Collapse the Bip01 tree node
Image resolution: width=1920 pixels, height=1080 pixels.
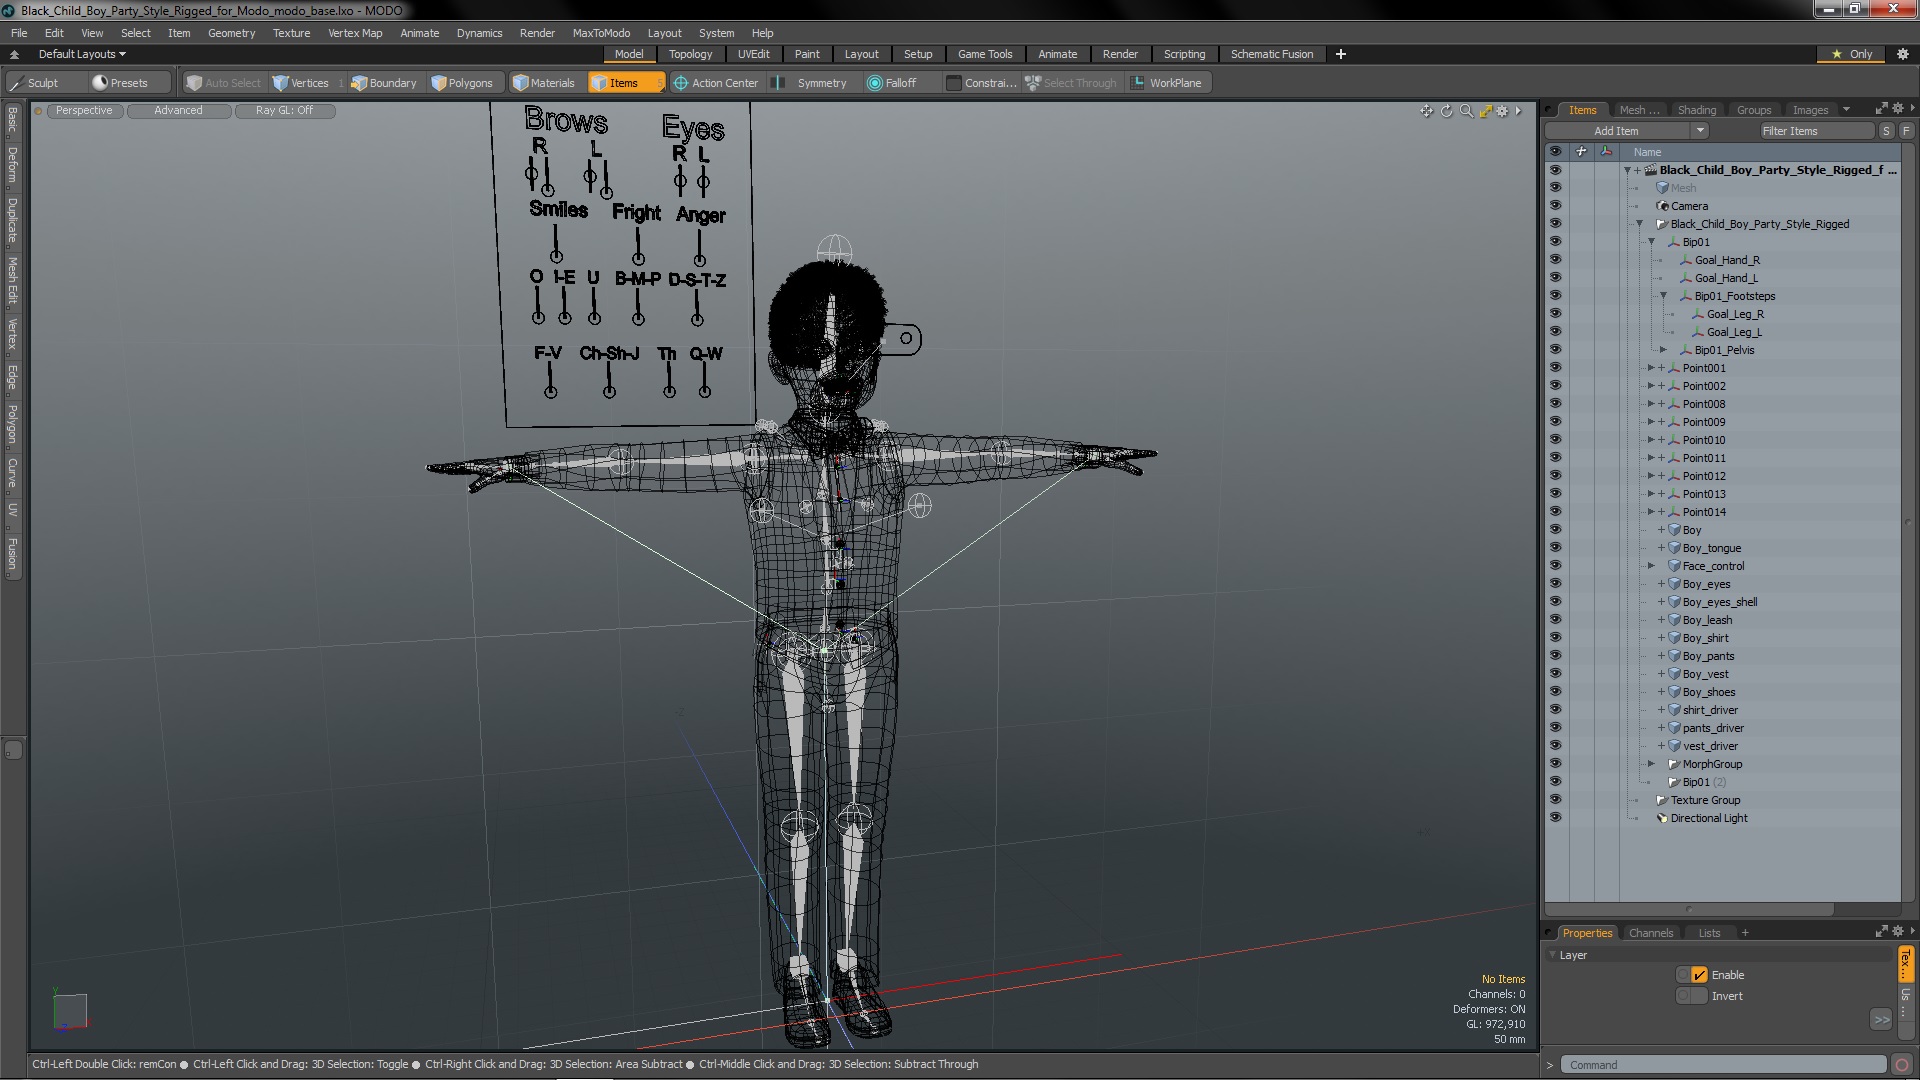pos(1652,242)
